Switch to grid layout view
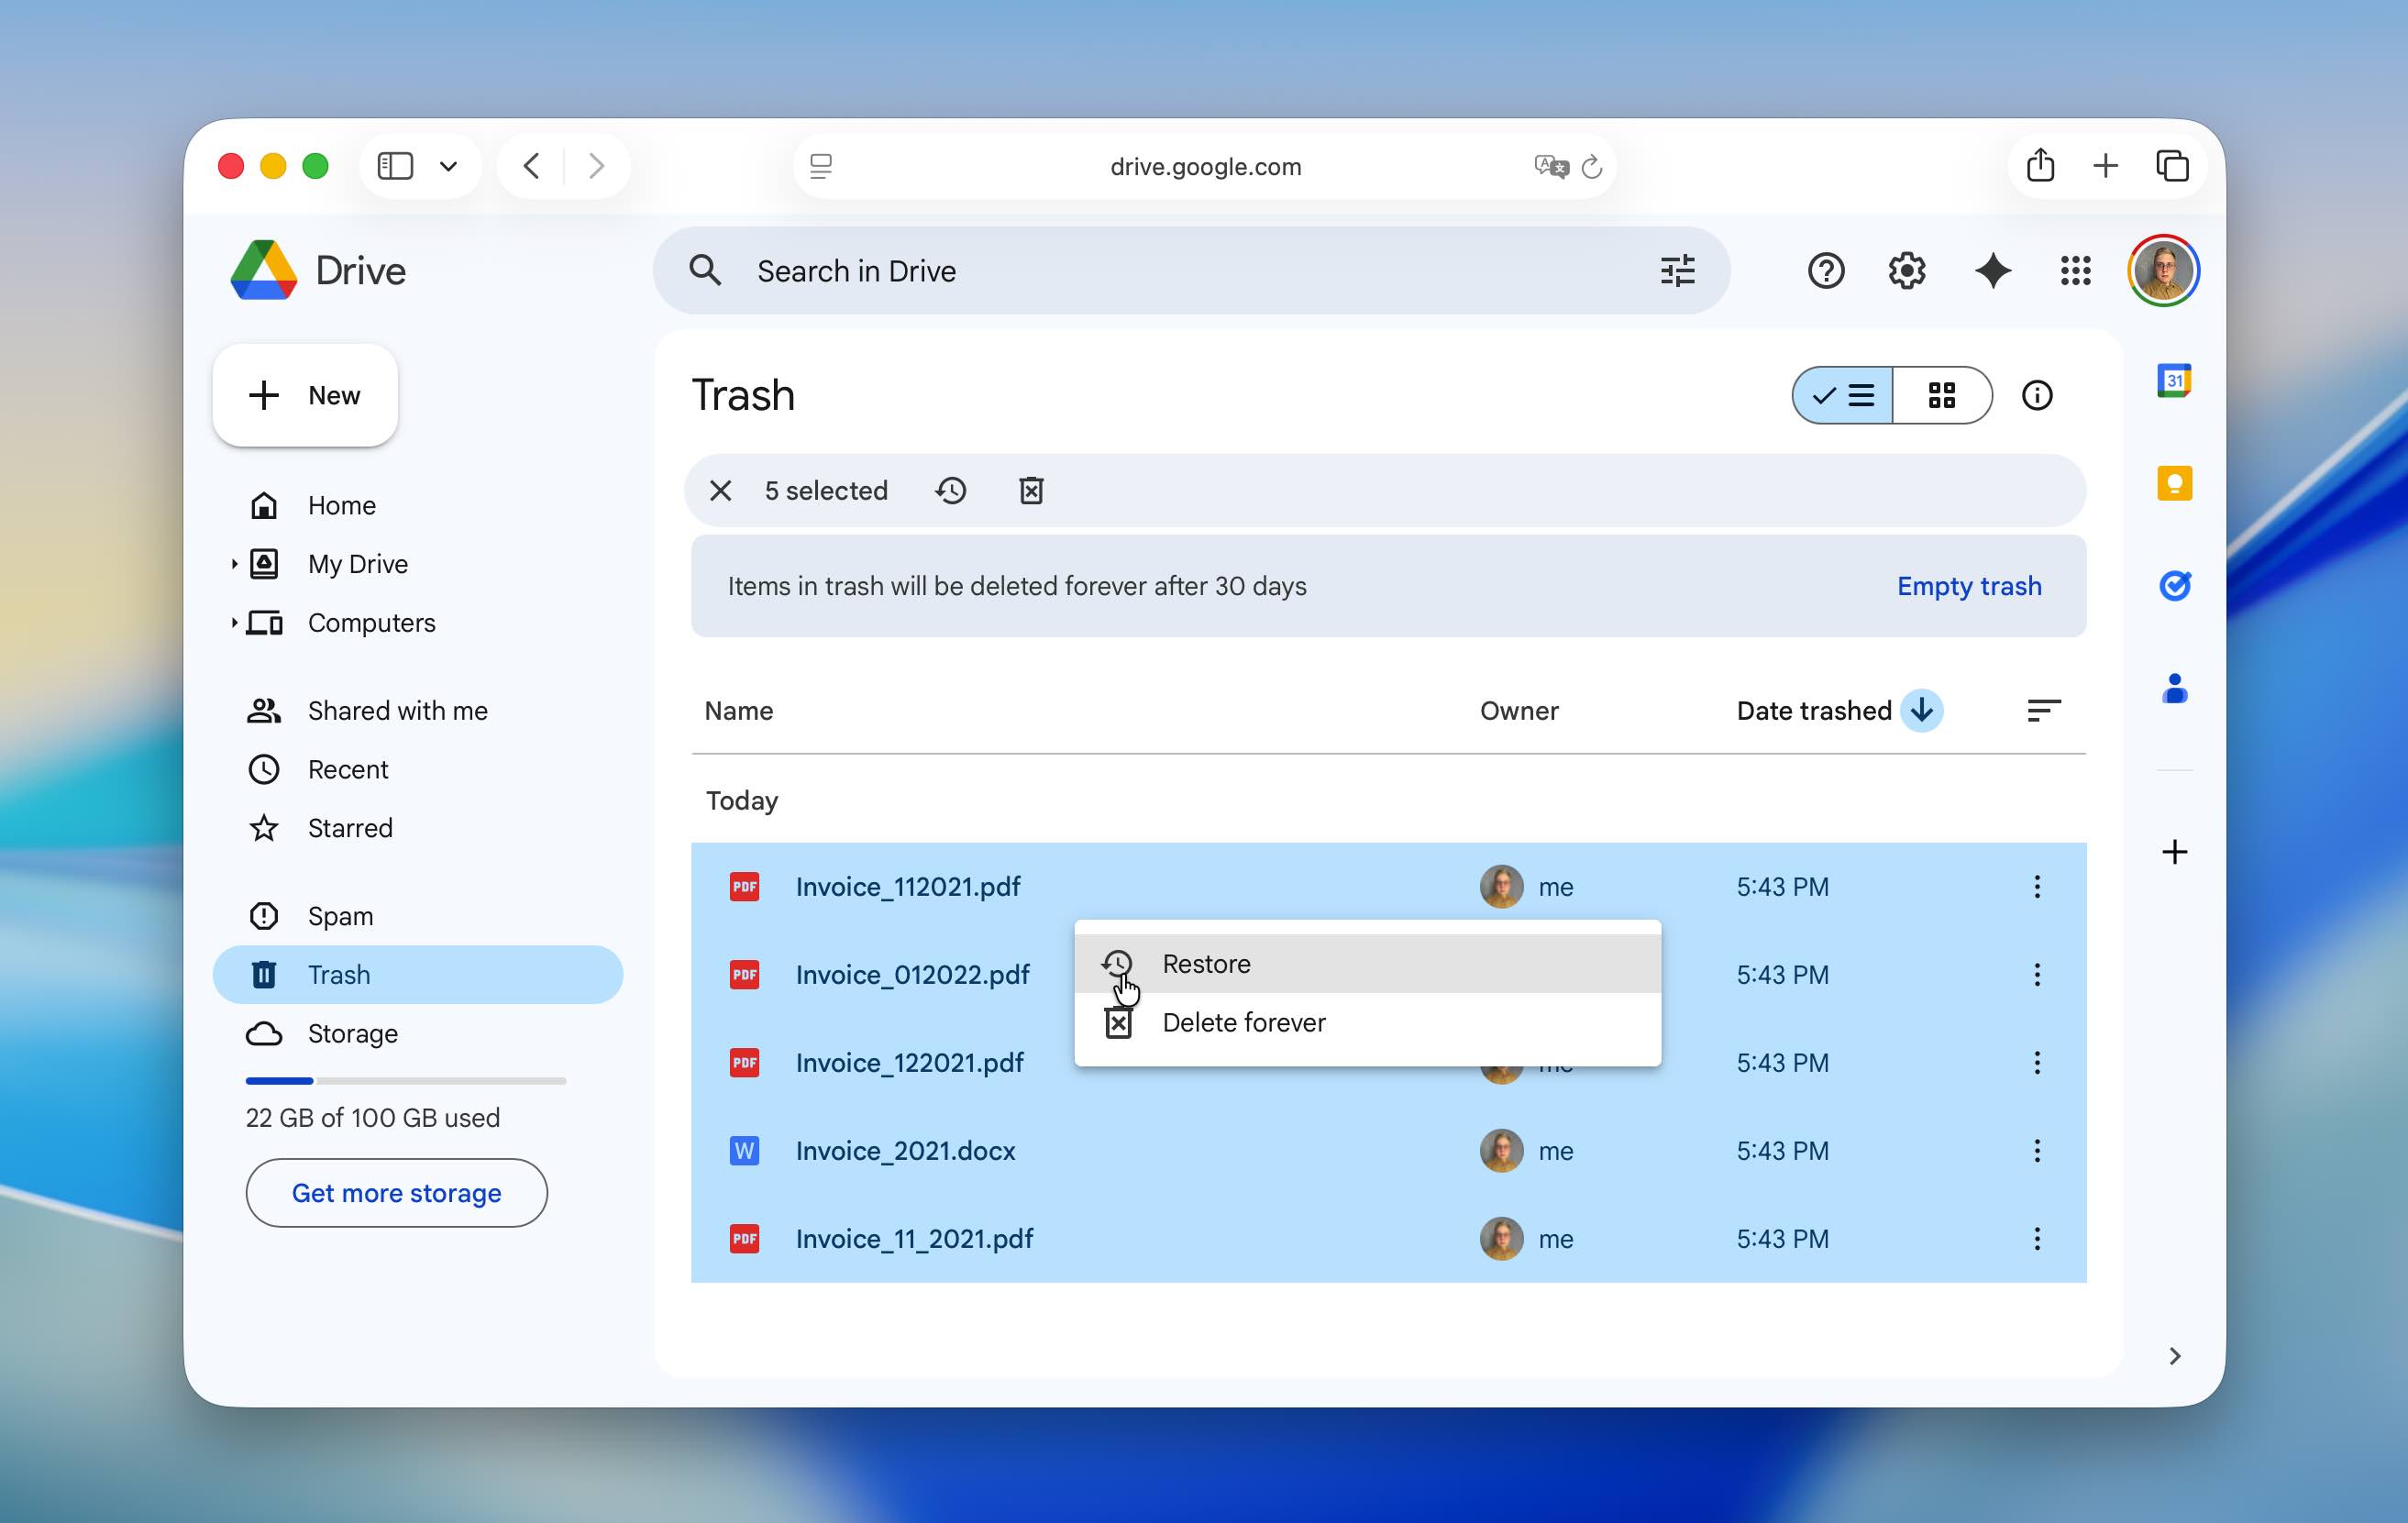The height and width of the screenshot is (1523, 2408). click(1941, 396)
